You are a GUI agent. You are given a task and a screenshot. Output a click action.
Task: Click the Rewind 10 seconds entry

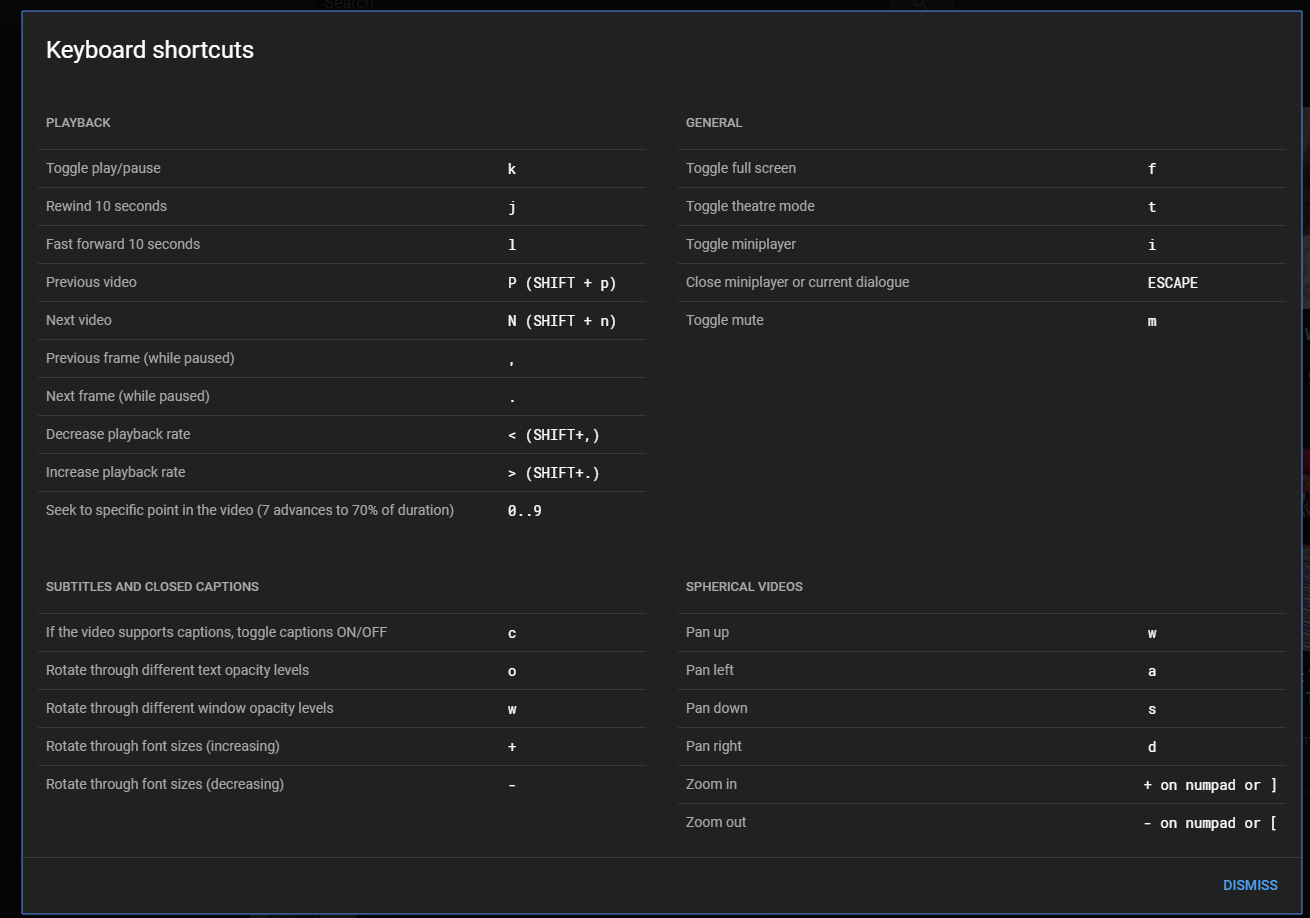106,206
